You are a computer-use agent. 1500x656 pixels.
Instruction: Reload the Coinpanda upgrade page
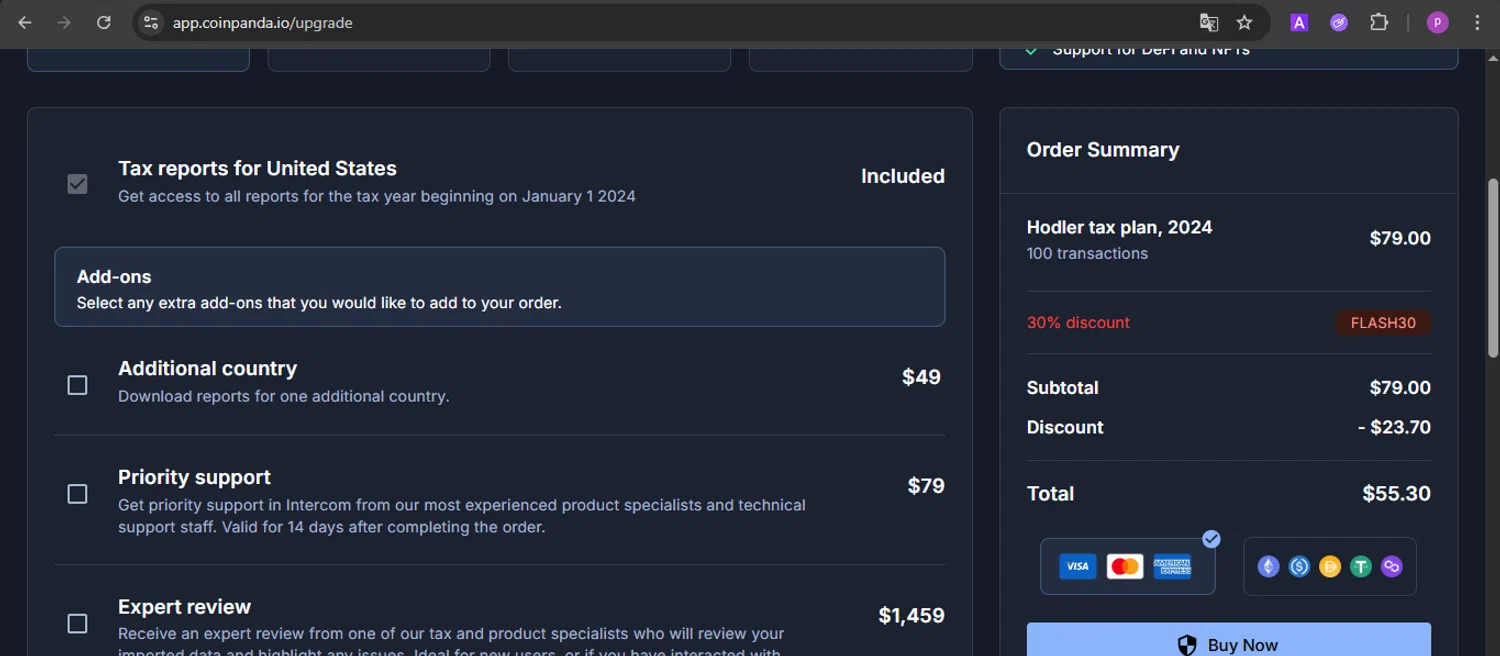click(103, 22)
